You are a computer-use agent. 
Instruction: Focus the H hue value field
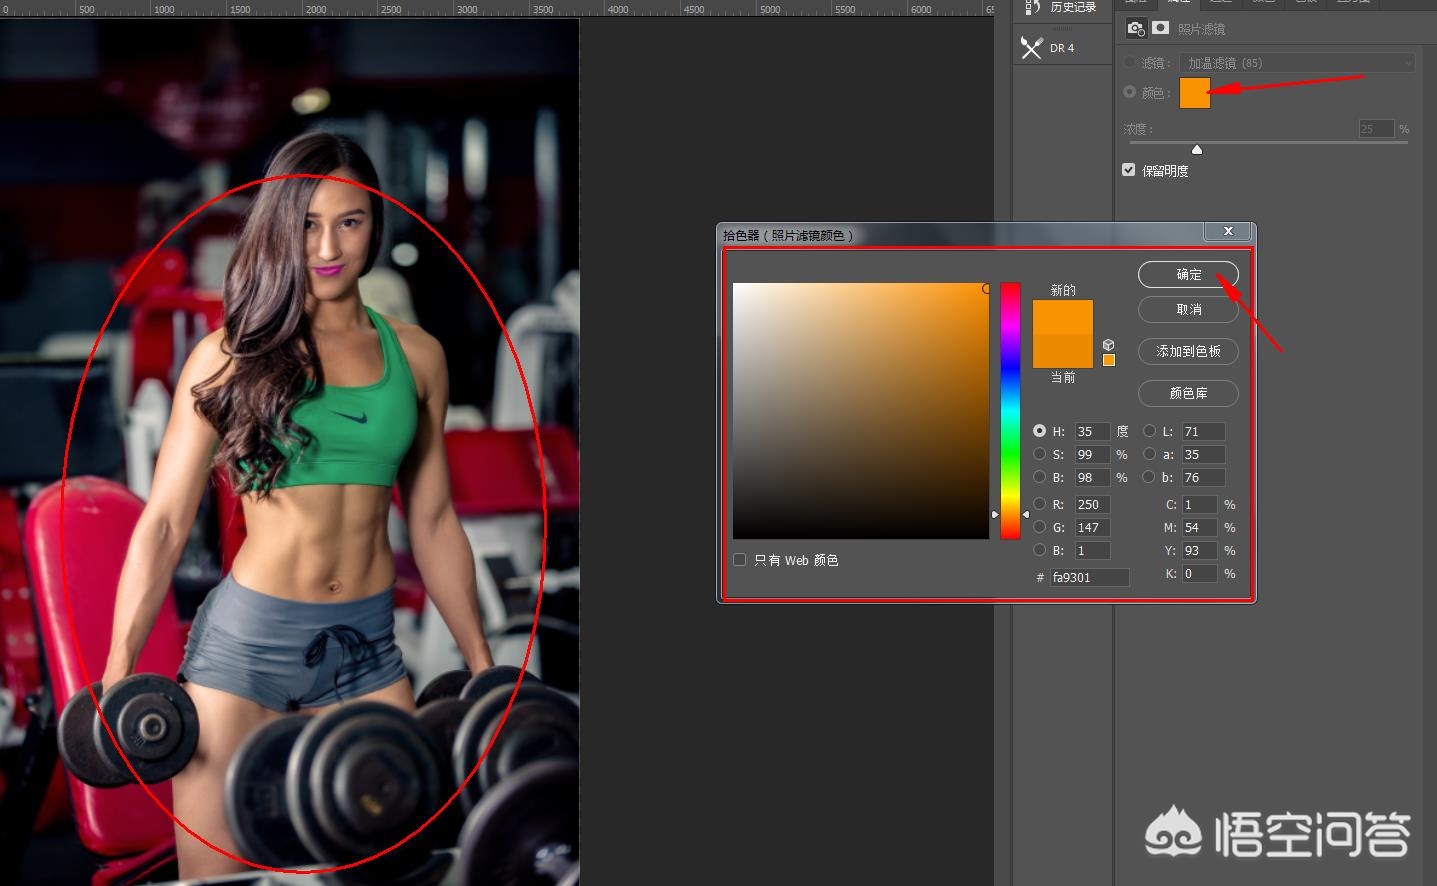[1092, 431]
